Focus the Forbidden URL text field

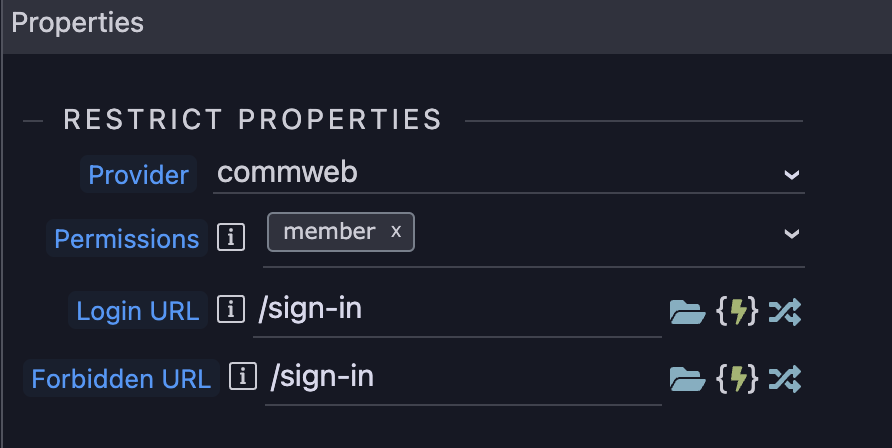pyautogui.click(x=463, y=379)
